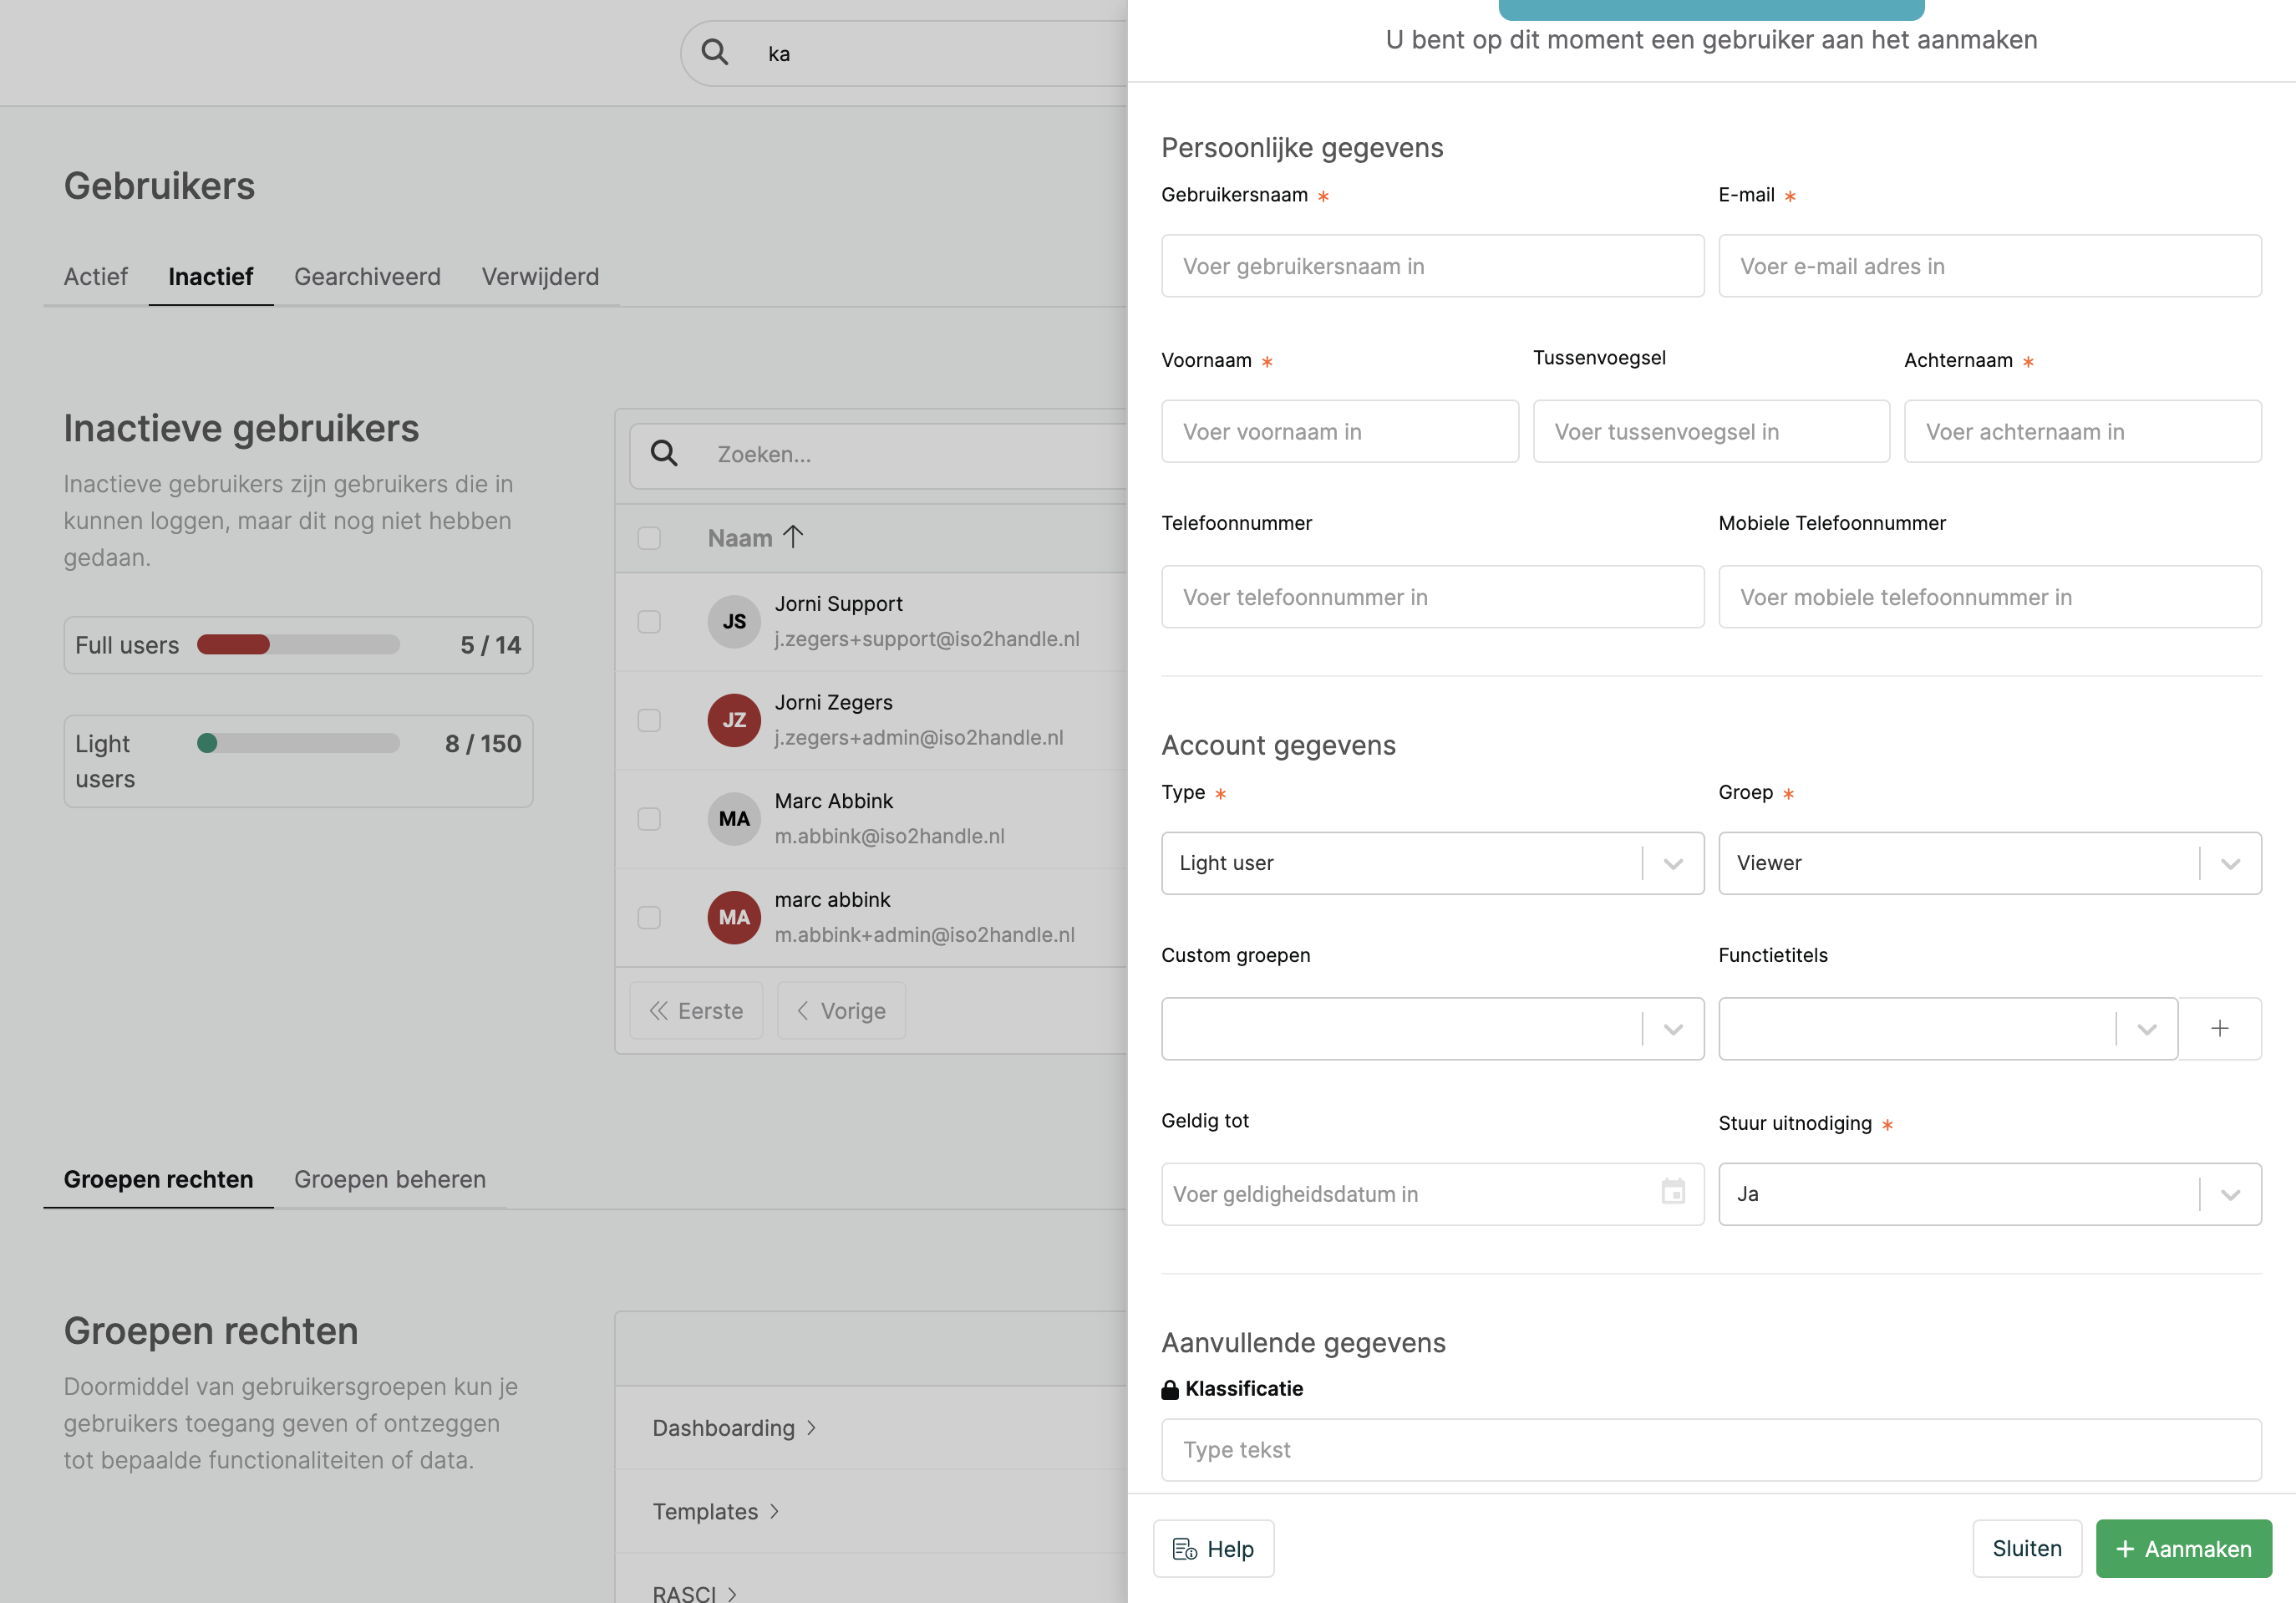Click the Zoeken users search field
The width and height of the screenshot is (2296, 1603).
click(879, 455)
